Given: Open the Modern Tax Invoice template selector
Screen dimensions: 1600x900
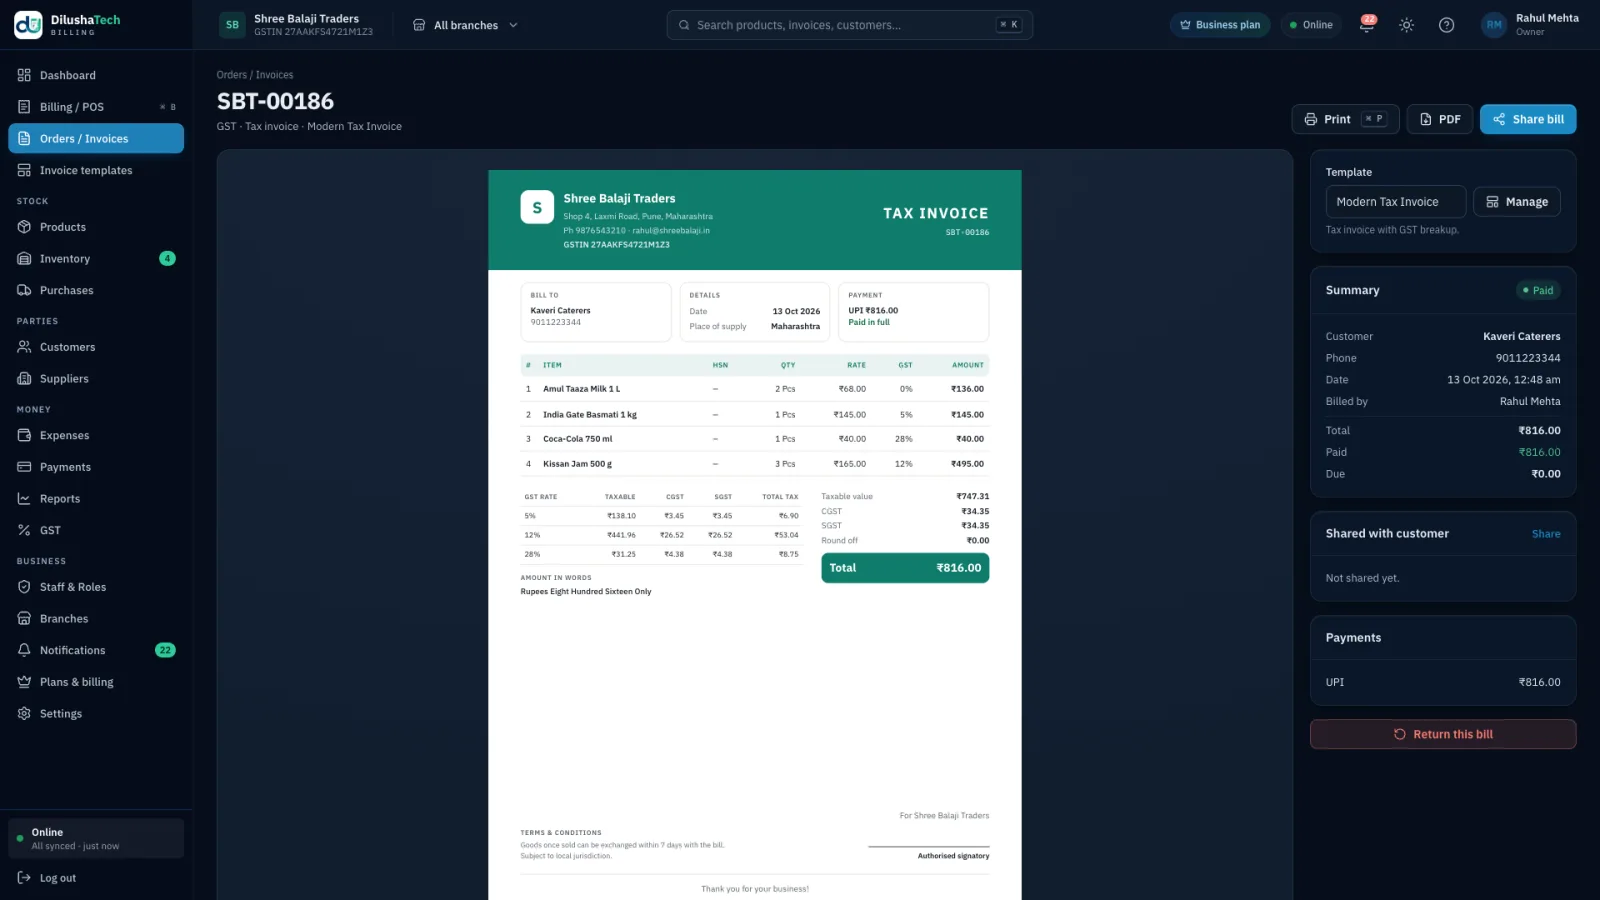Looking at the screenshot, I should coord(1396,202).
